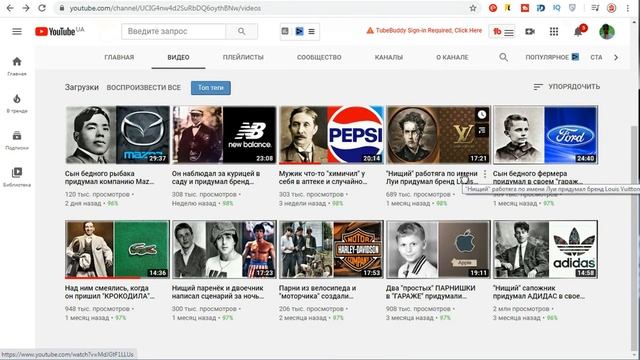Click the TubeBuddy logo menu button
640x360 pixels.
point(502,32)
